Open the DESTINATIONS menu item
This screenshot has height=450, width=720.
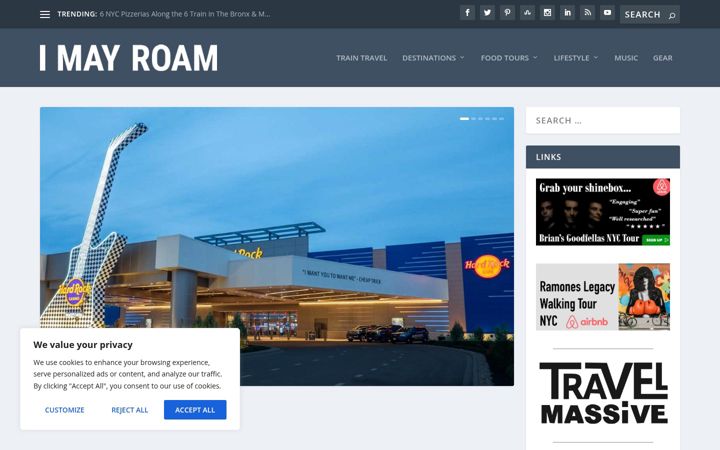[429, 58]
